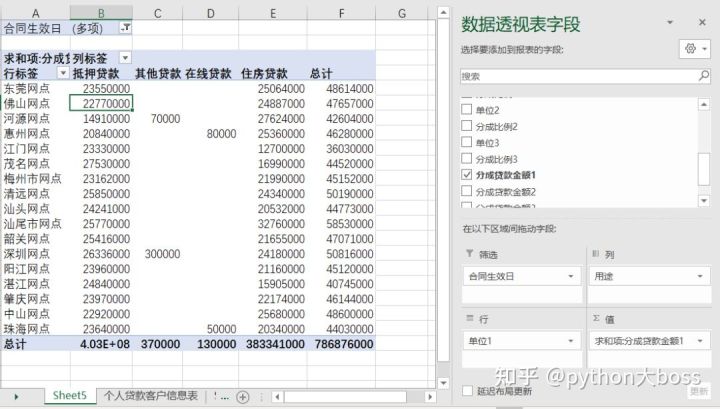Open 用途 dropdown in columns area
The image size is (720, 409).
click(x=700, y=276)
